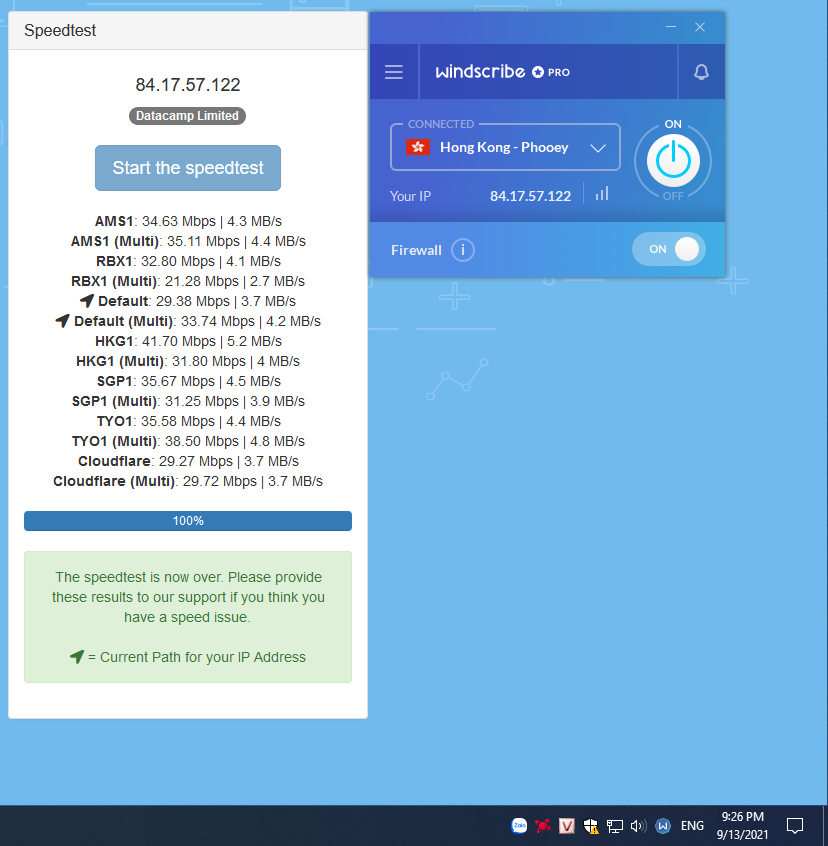Expand the Hong Kong - Phooey location dropdown

click(505, 147)
